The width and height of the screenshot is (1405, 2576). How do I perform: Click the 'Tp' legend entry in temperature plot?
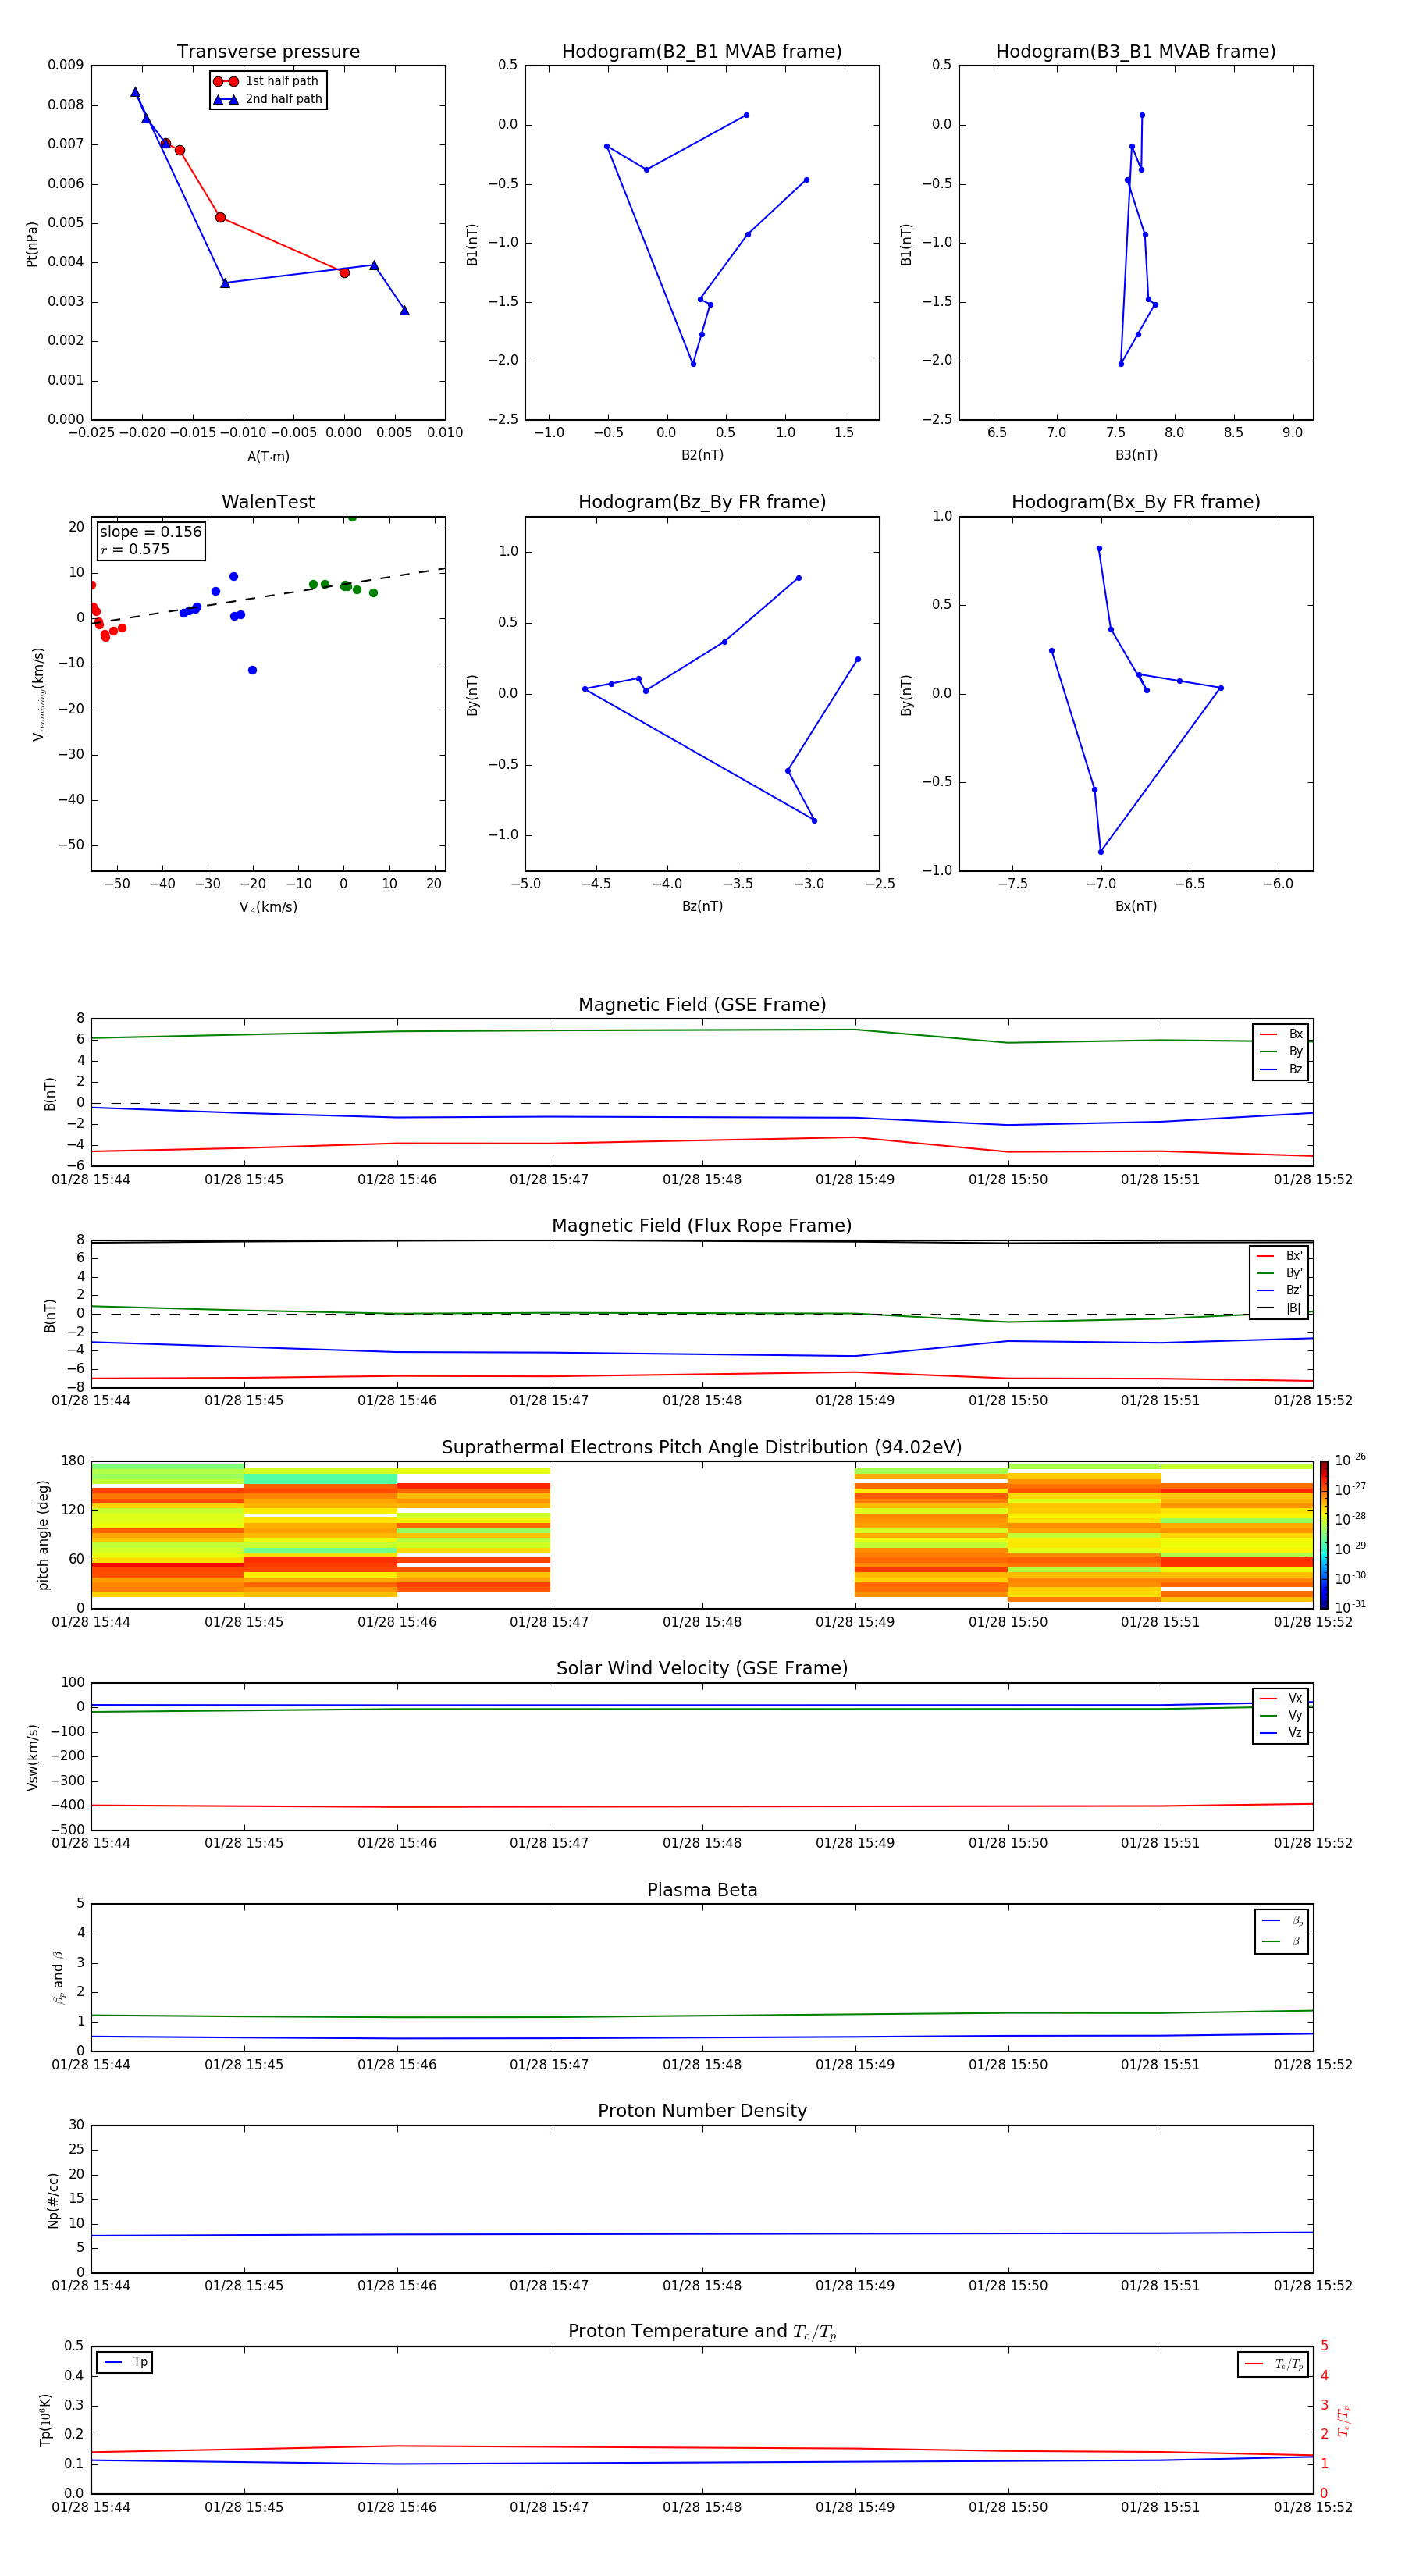pyautogui.click(x=125, y=2362)
